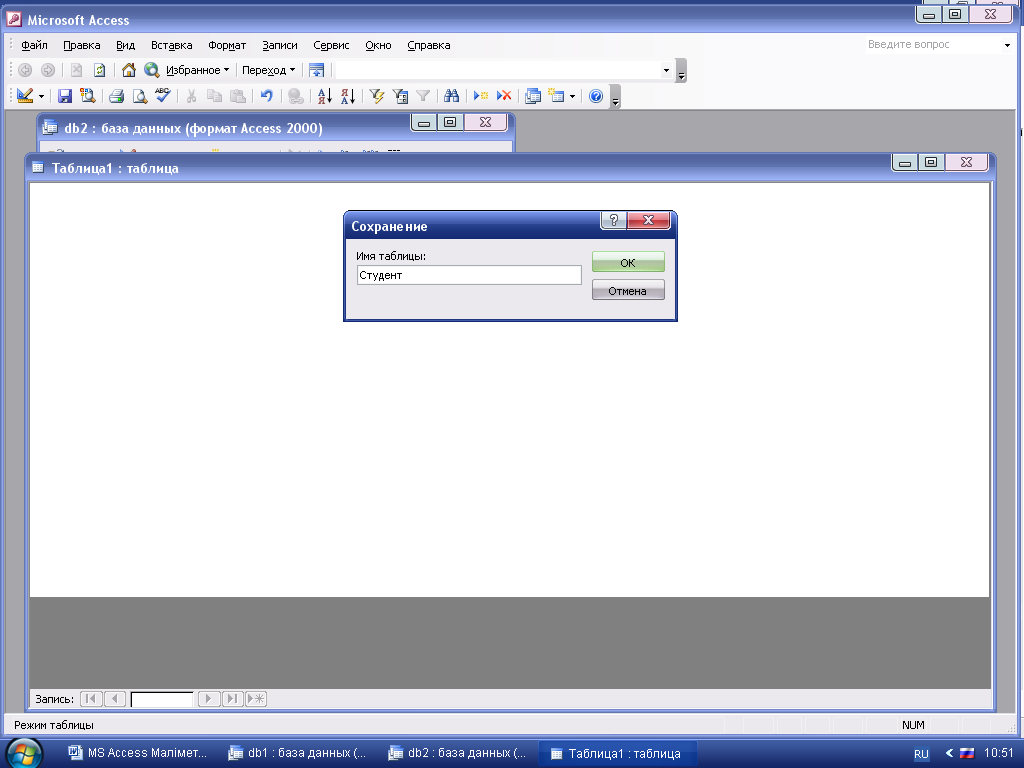Viewport: 1024px width, 768px height.
Task: Click the Print Preview icon
Action: (x=139, y=96)
